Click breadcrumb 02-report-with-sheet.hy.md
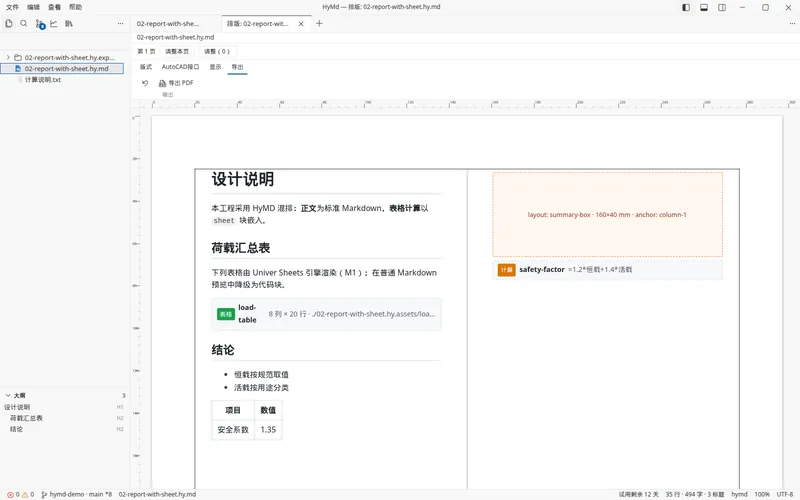 (x=176, y=37)
